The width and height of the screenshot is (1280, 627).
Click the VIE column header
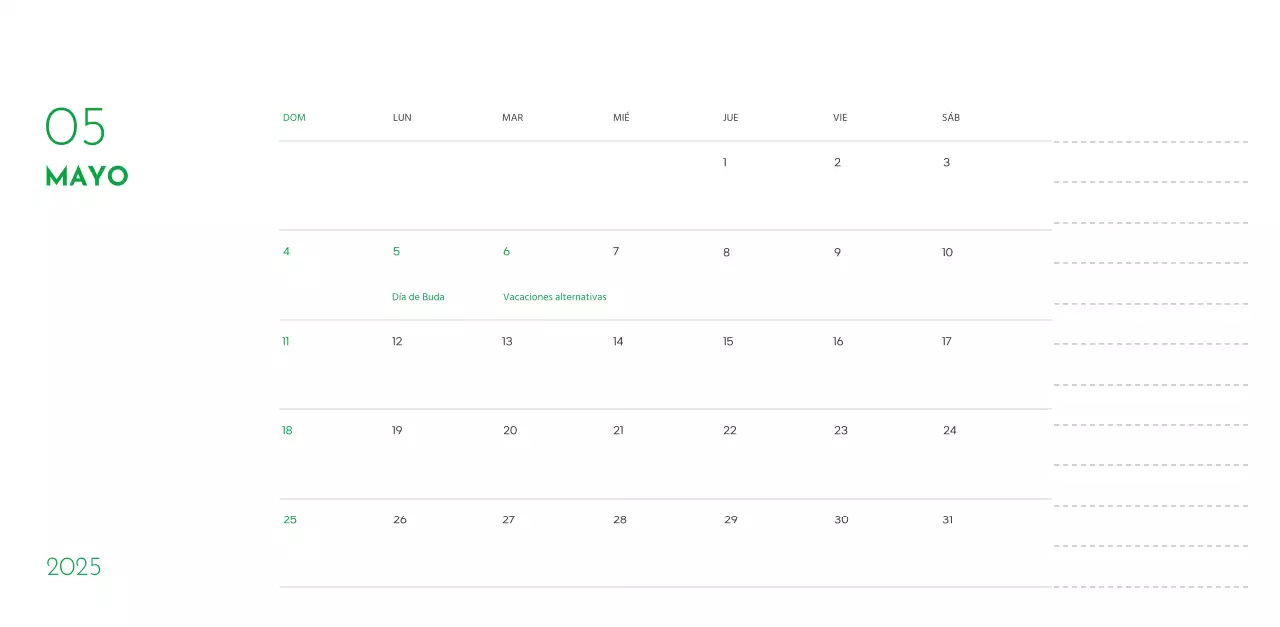tap(839, 117)
